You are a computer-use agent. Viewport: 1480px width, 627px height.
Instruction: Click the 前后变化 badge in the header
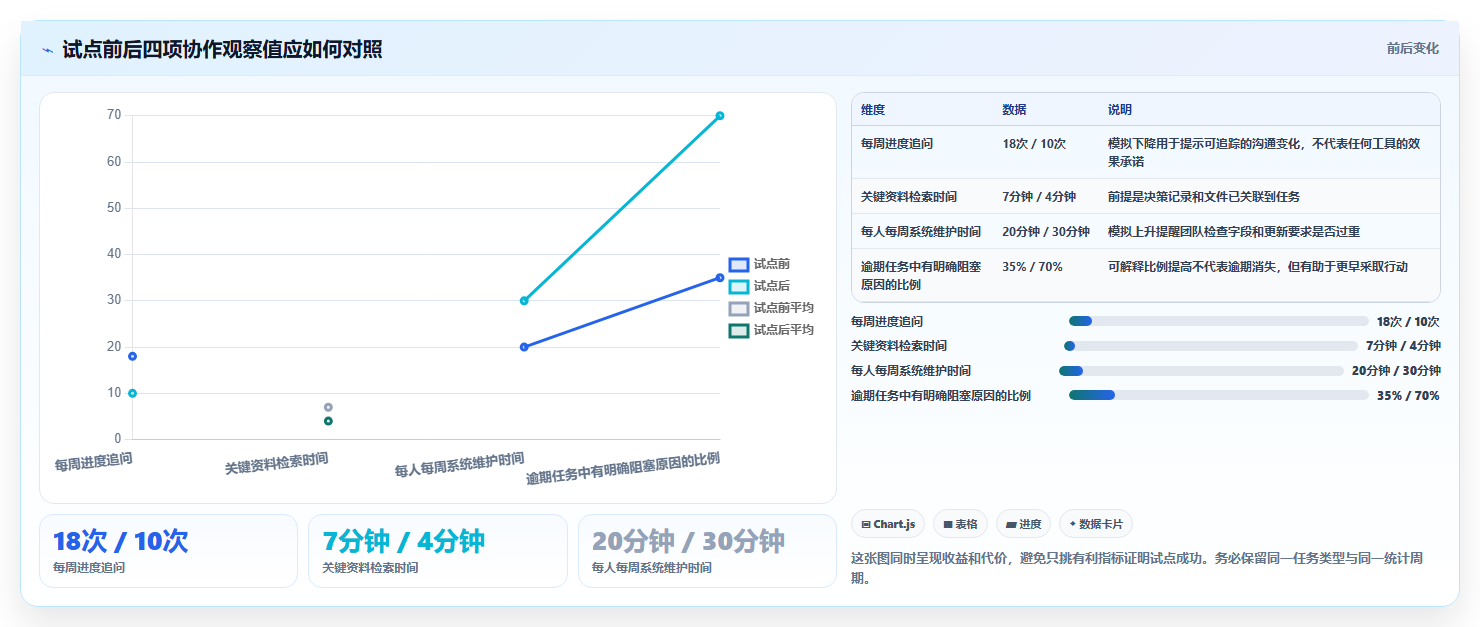tap(1413, 48)
